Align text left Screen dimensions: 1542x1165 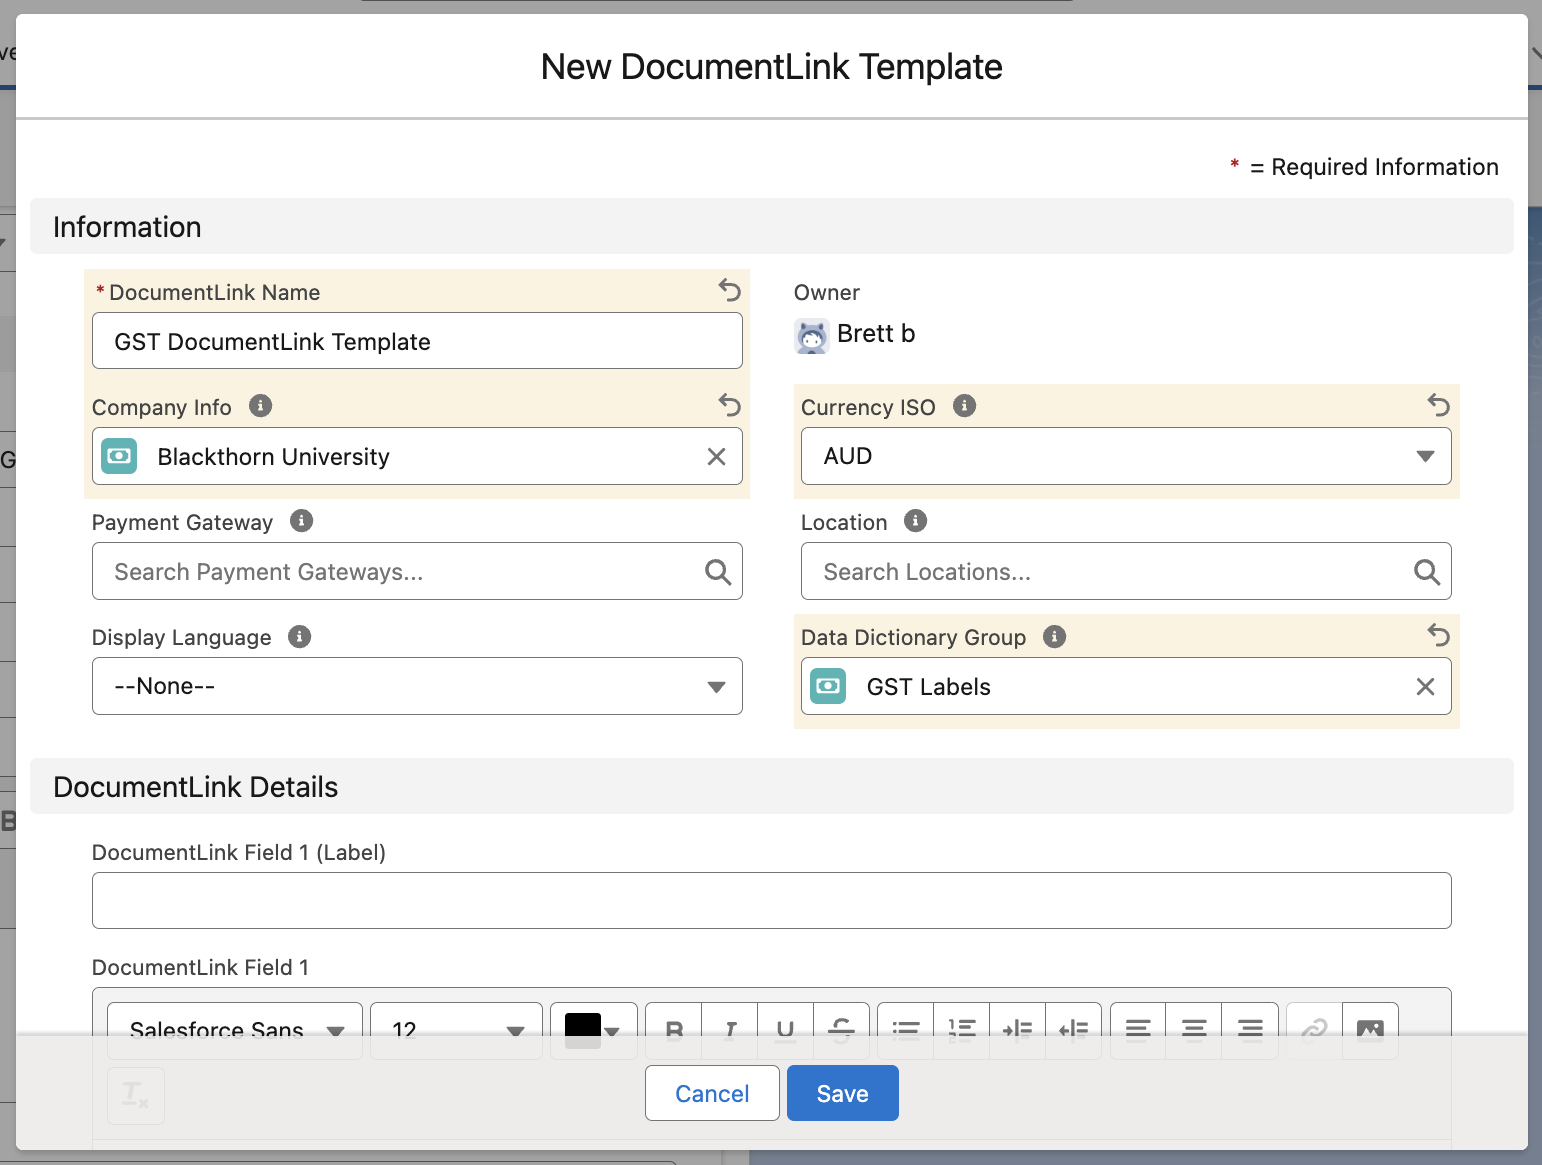click(x=1138, y=1030)
